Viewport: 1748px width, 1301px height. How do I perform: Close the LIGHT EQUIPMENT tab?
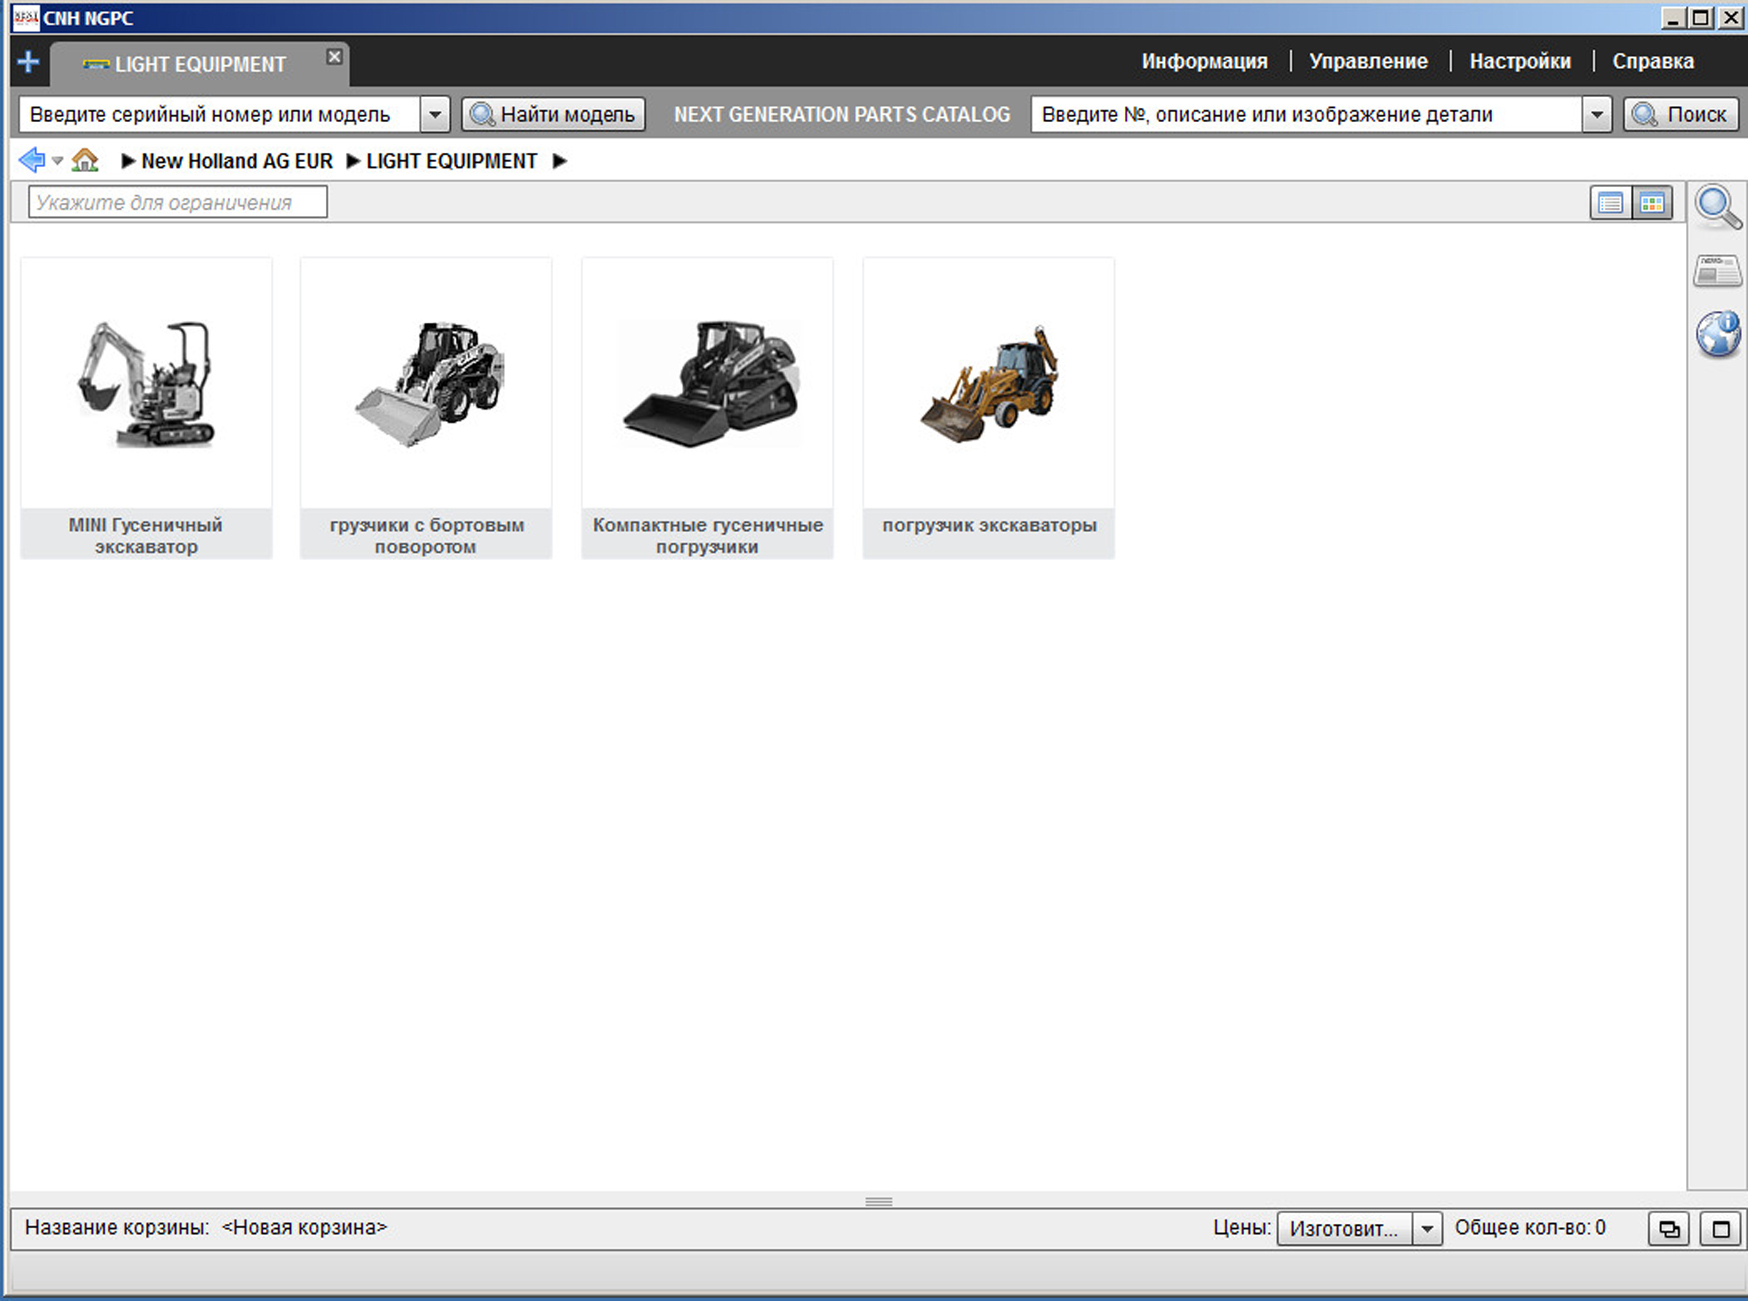tap(334, 57)
